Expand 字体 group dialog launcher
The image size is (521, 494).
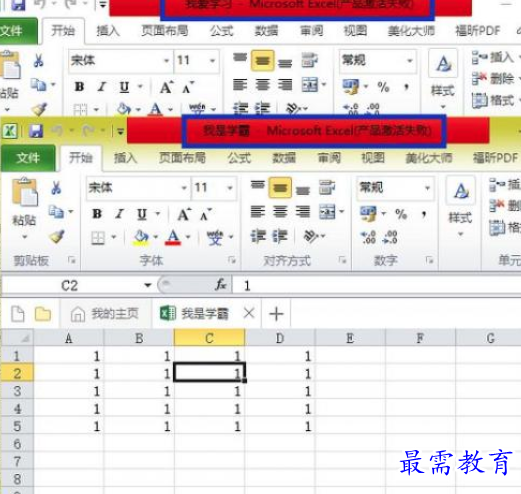(232, 260)
